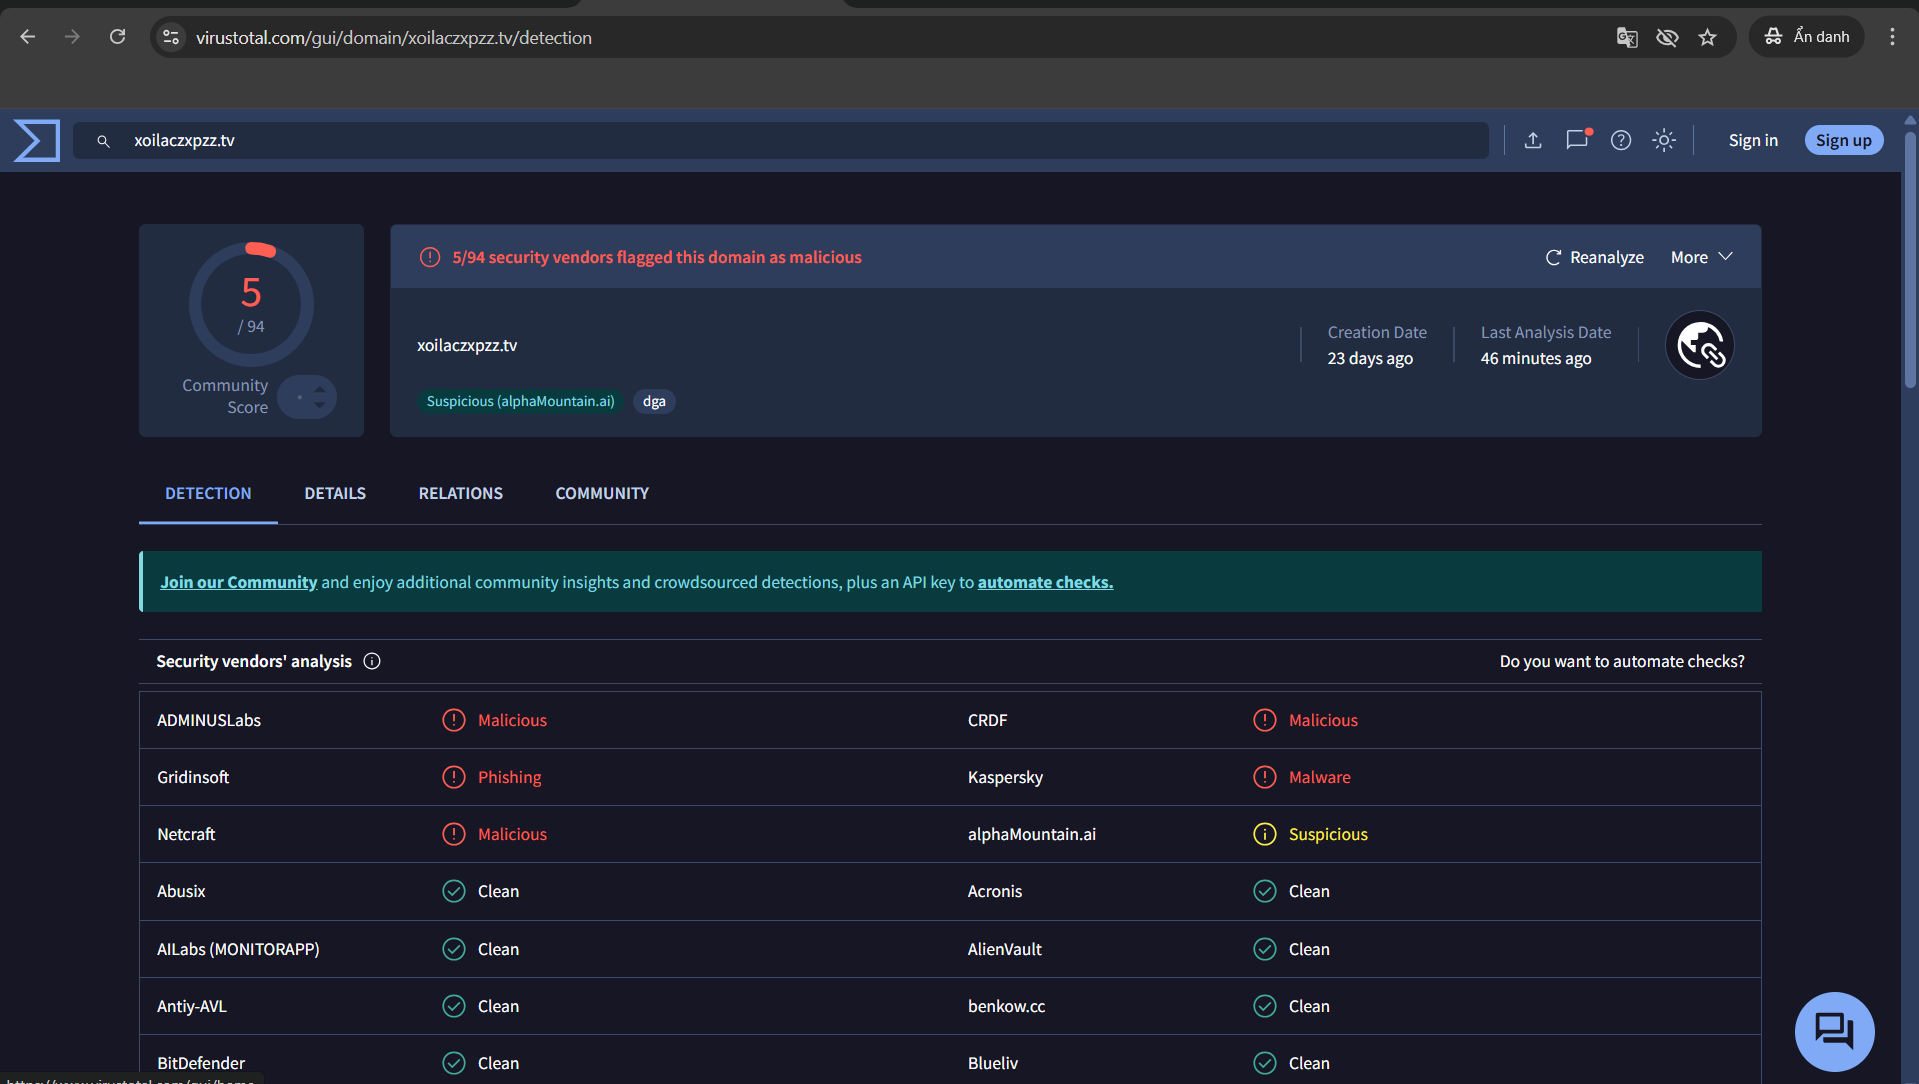Open the Chrome three-dot menu
The image size is (1919, 1084).
(x=1892, y=37)
